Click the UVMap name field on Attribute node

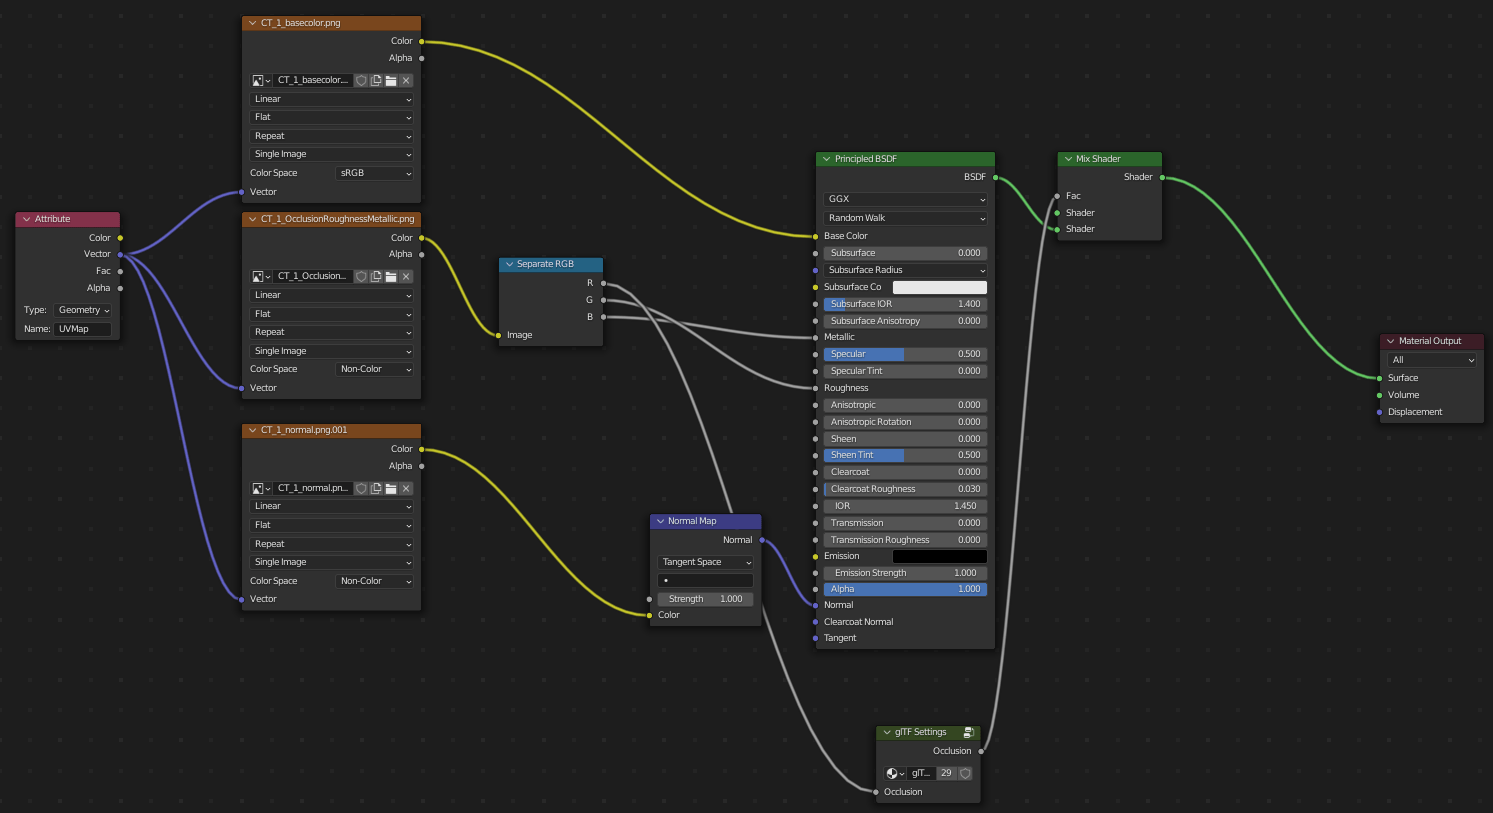(84, 328)
